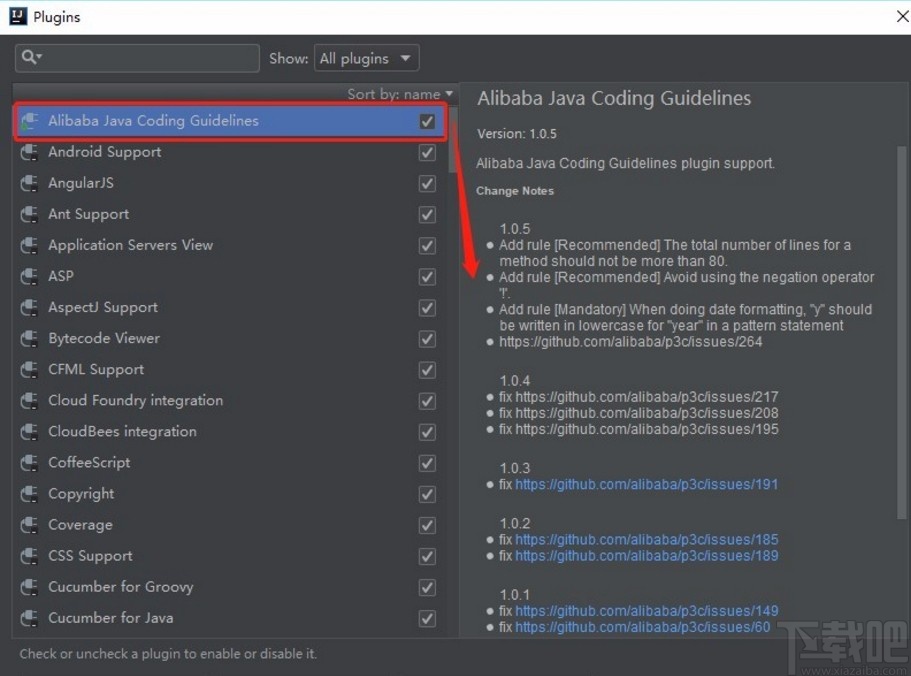Click the Android Support plugin icon
The height and width of the screenshot is (676, 911).
[x=30, y=152]
